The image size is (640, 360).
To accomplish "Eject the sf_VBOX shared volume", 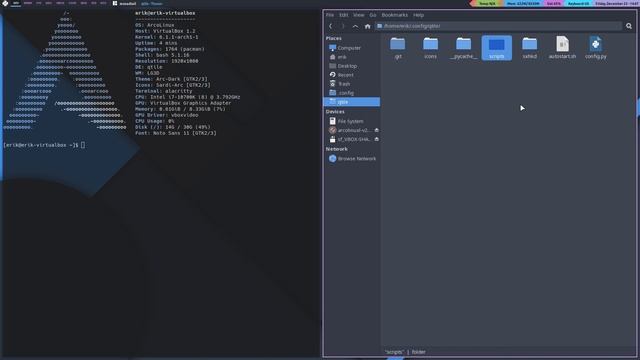I will click(376, 139).
